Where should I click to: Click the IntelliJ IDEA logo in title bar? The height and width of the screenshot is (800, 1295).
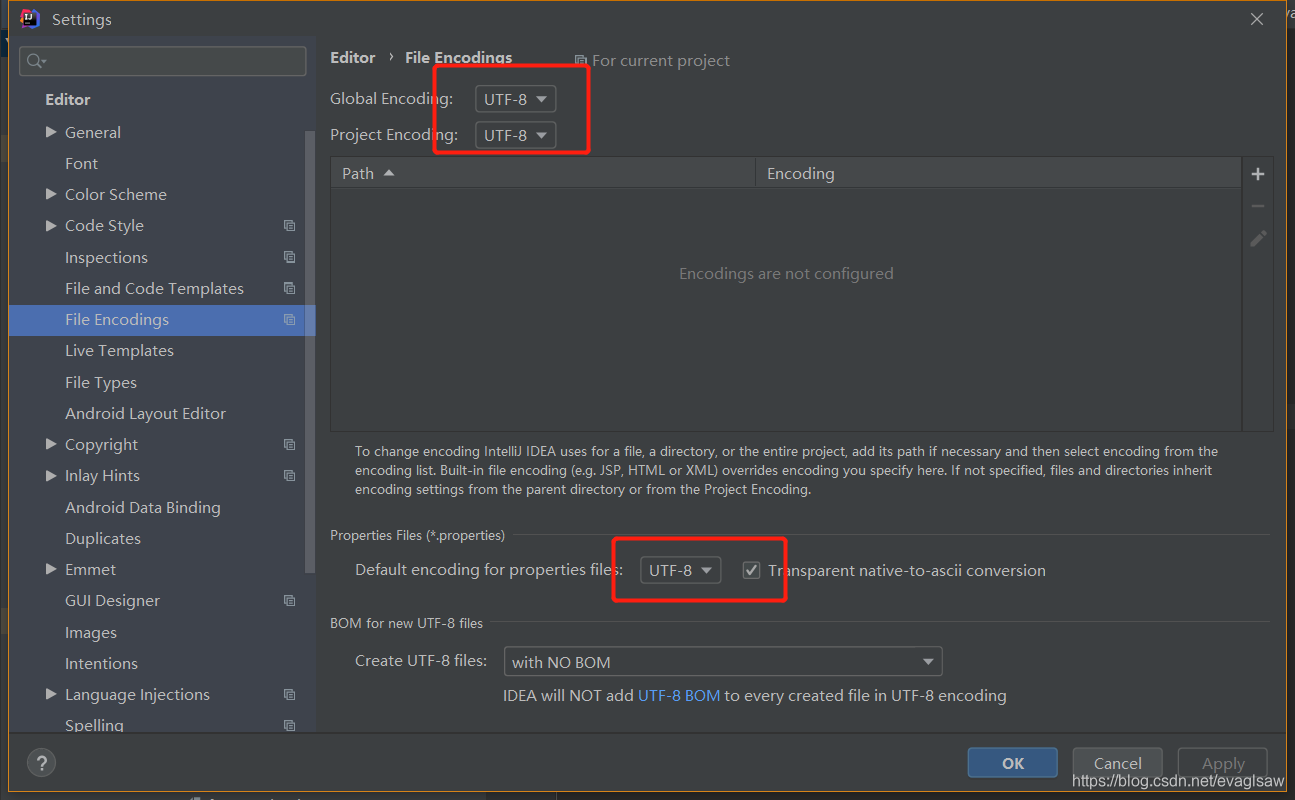pos(30,19)
